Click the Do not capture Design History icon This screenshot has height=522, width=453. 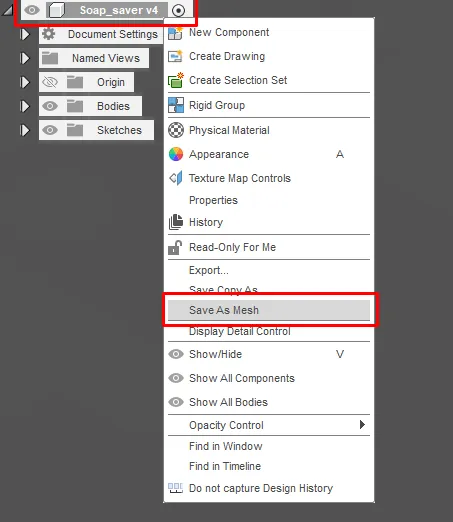tap(175, 488)
